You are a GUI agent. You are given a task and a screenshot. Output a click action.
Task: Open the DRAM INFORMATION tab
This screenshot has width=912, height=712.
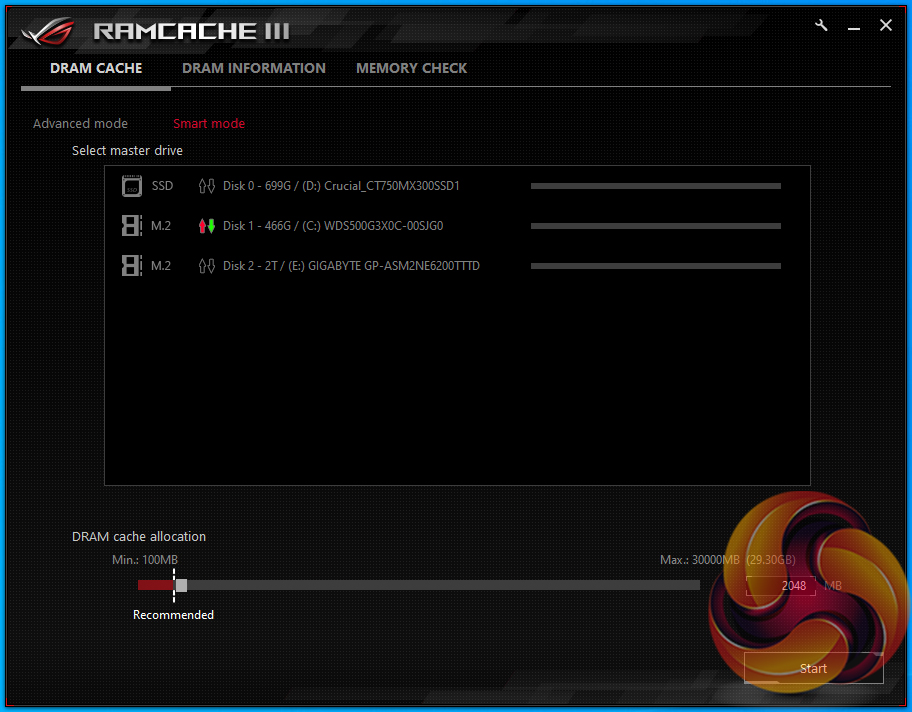(254, 69)
